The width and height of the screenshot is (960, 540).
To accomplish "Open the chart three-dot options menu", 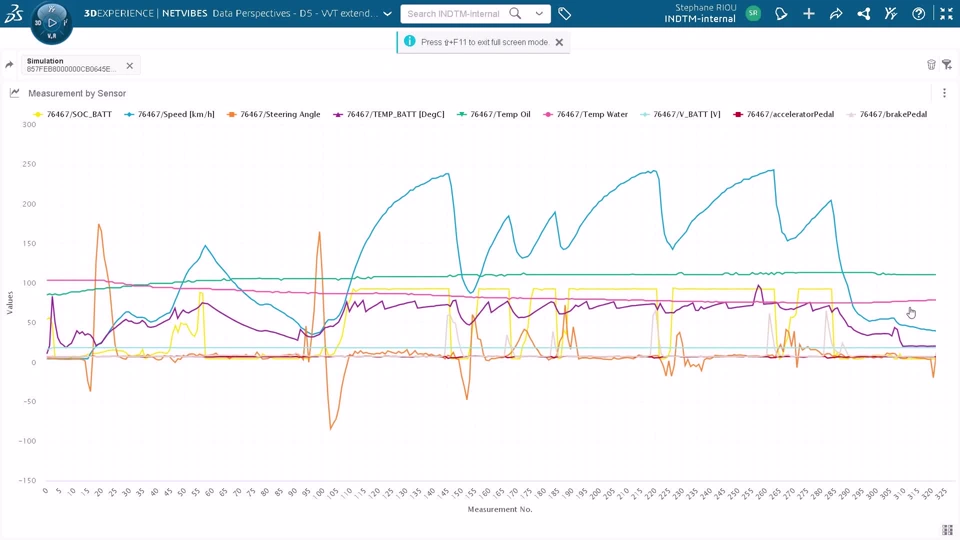I will click(944, 93).
